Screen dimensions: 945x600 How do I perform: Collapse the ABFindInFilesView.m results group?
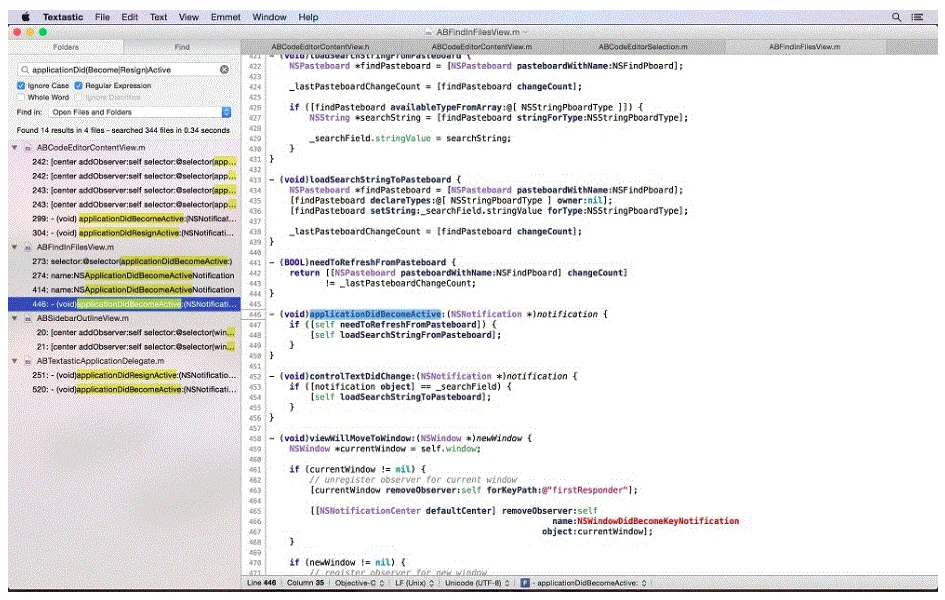point(14,247)
